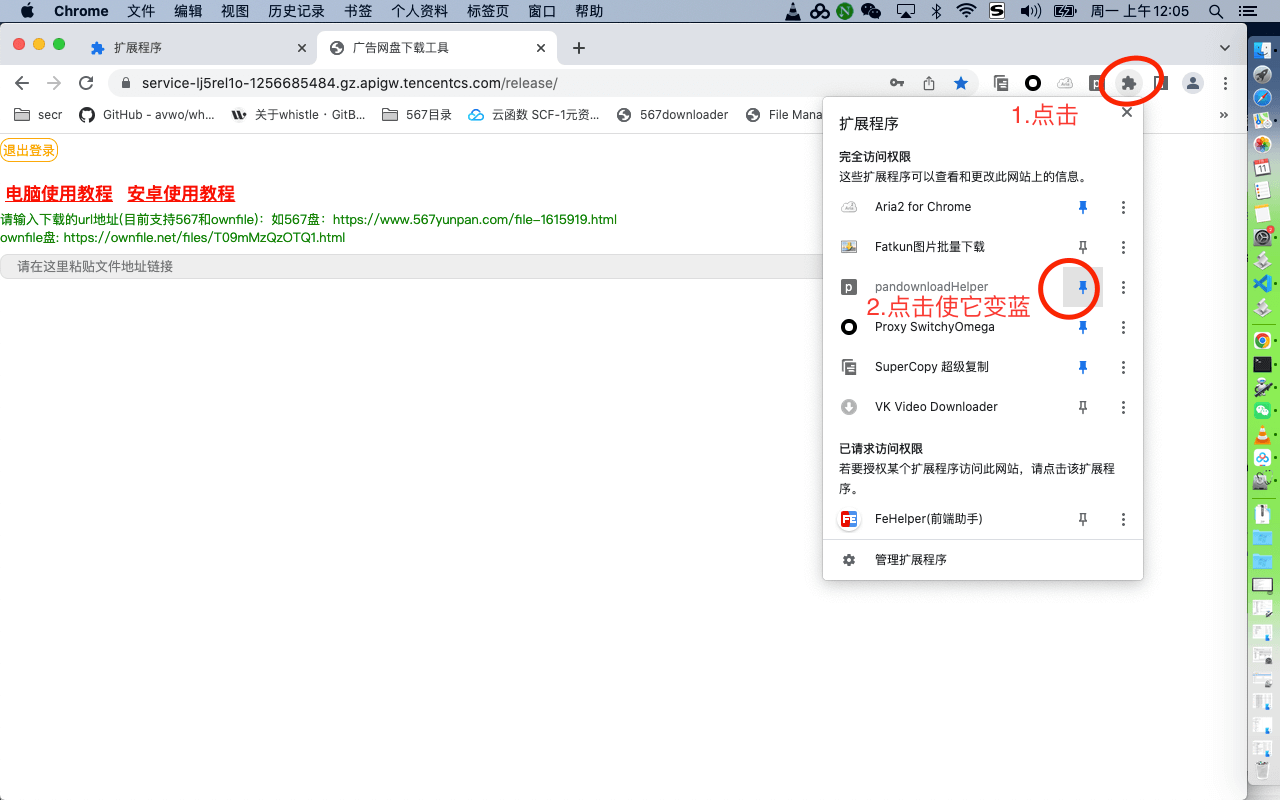Open the secr bookmark folder
The image size is (1280, 800).
point(38,115)
